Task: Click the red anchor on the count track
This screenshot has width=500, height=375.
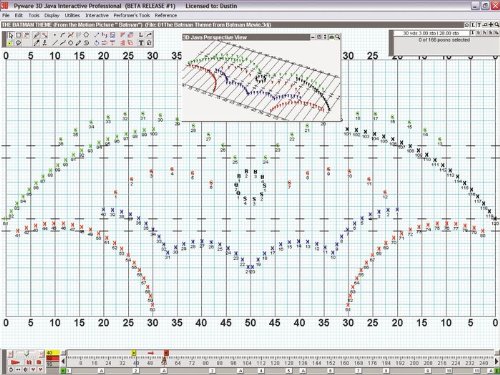Action: pyautogui.click(x=166, y=353)
